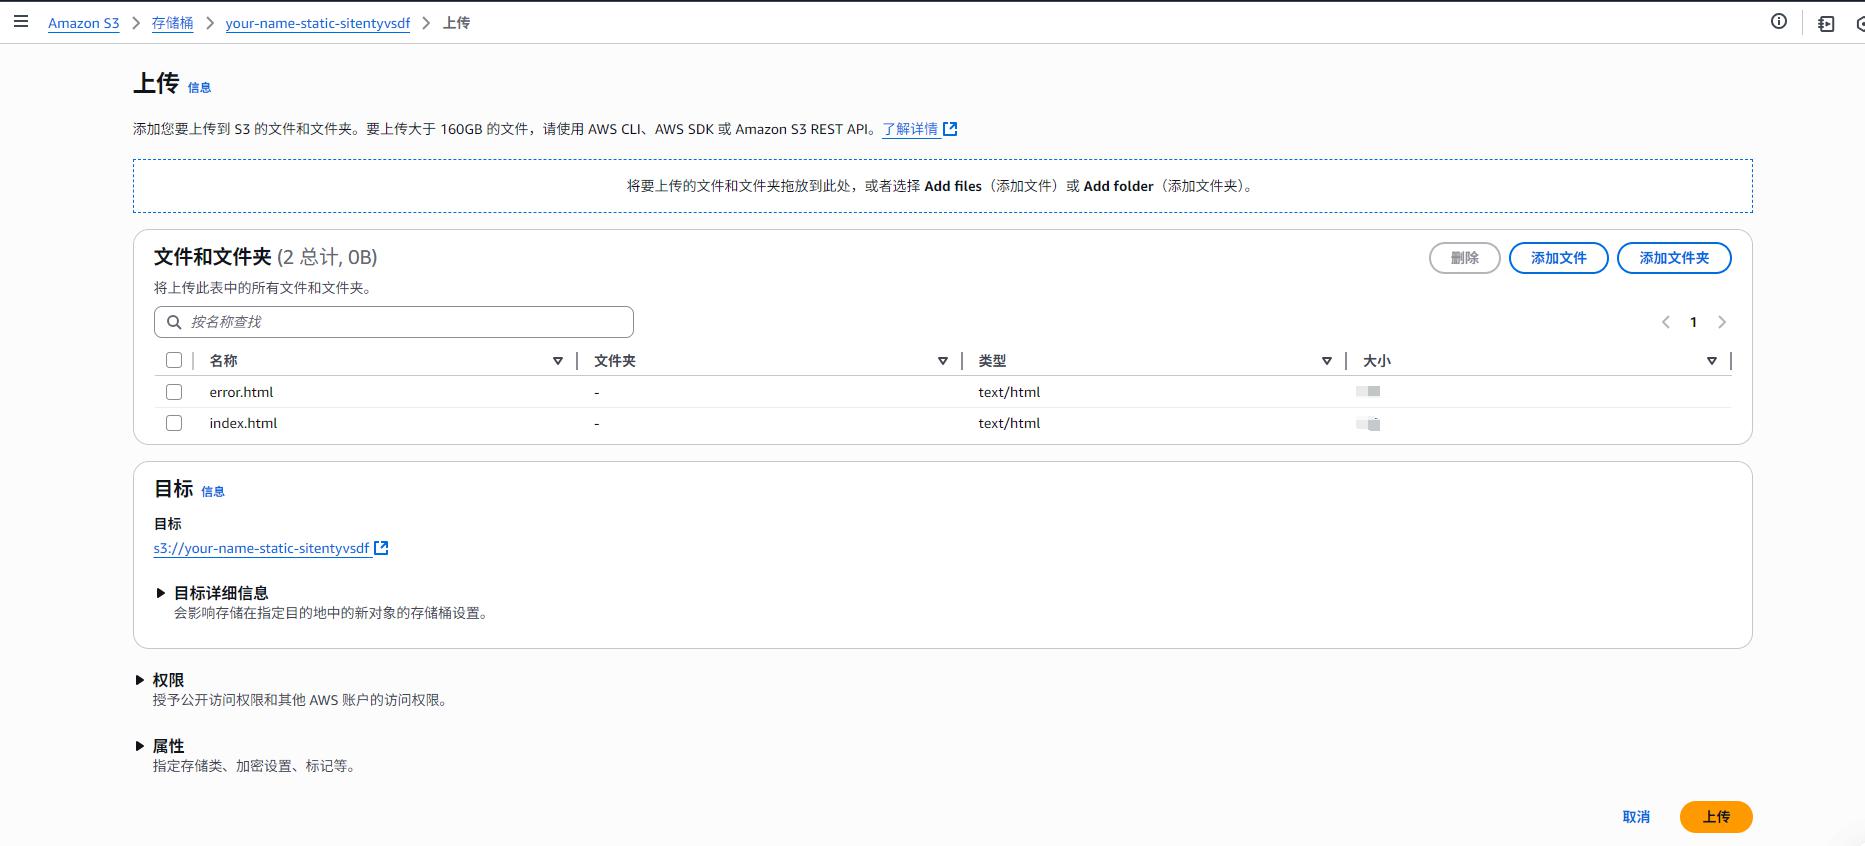Select the error.html checkbox

174,392
